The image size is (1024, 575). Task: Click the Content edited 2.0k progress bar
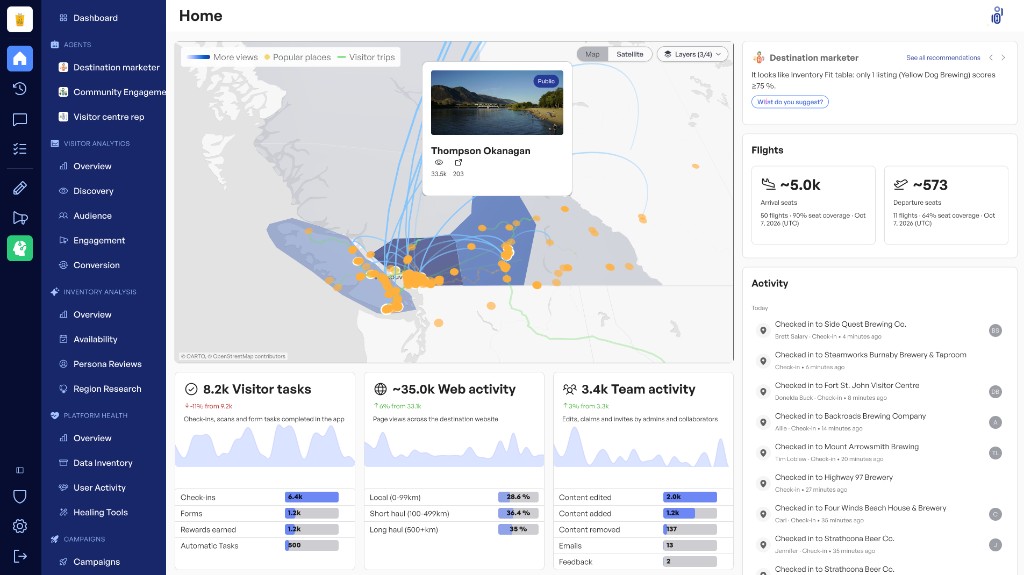click(x=690, y=497)
